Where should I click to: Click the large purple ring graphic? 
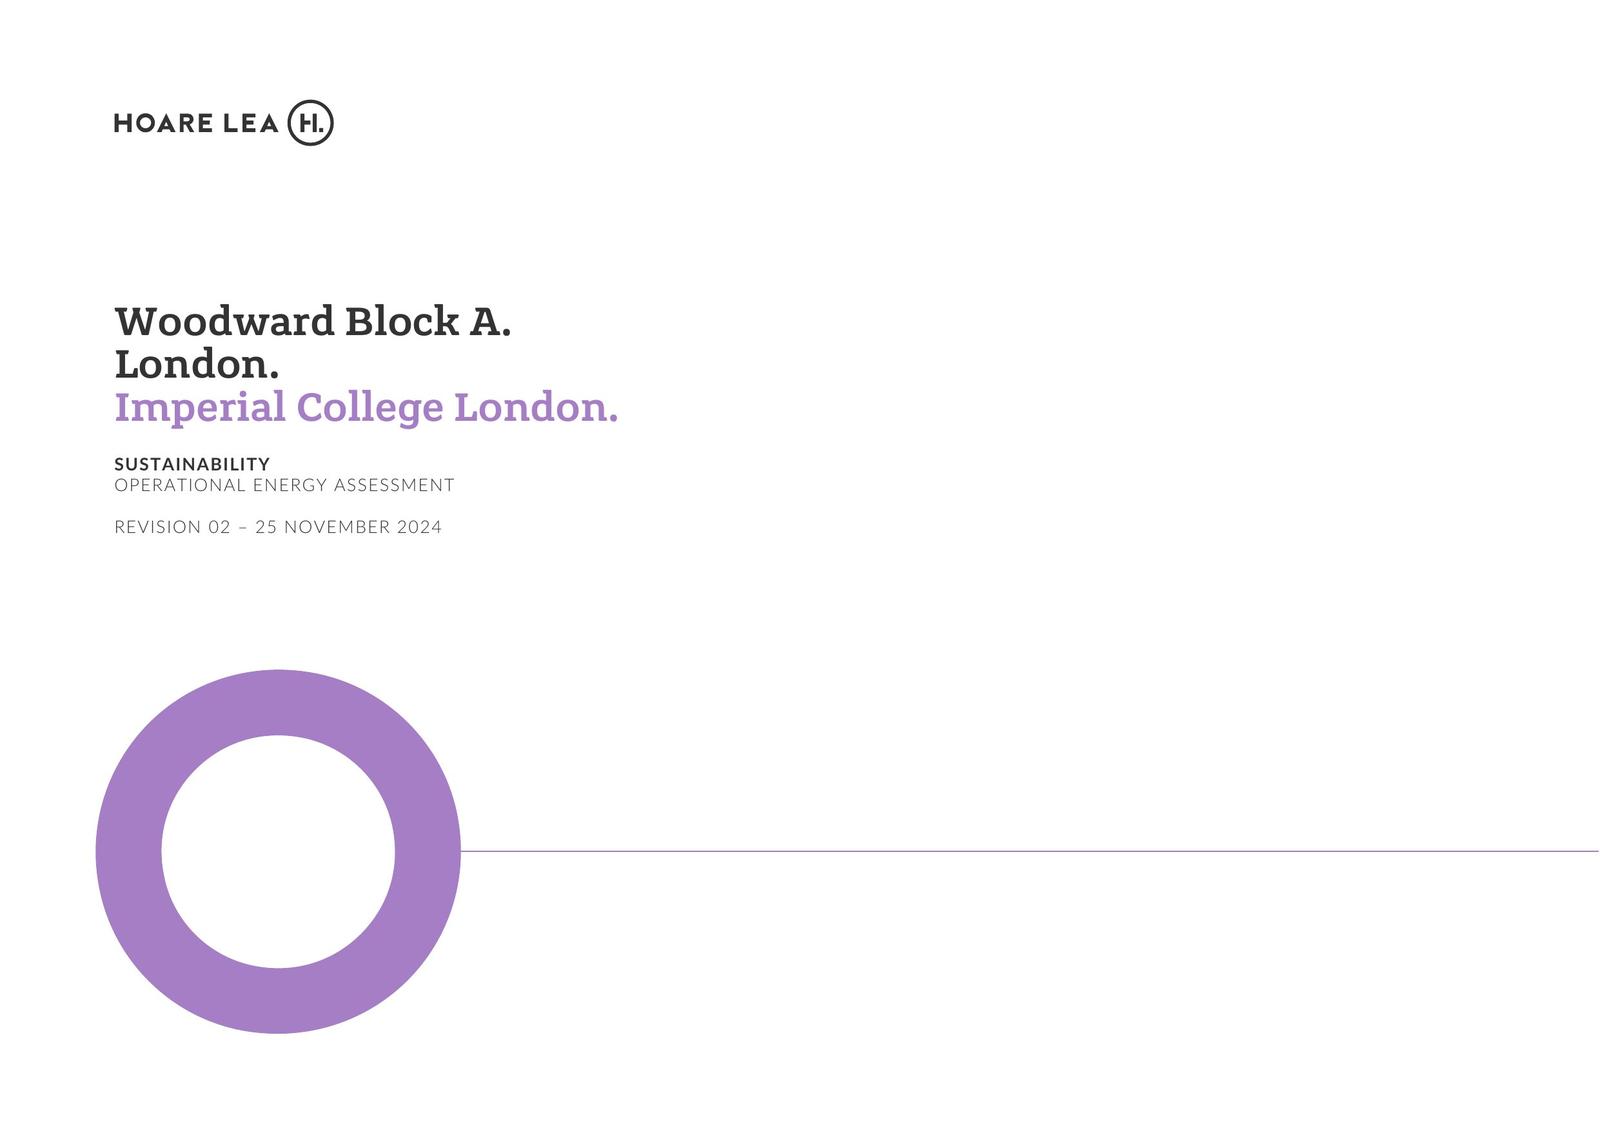[127, 852]
